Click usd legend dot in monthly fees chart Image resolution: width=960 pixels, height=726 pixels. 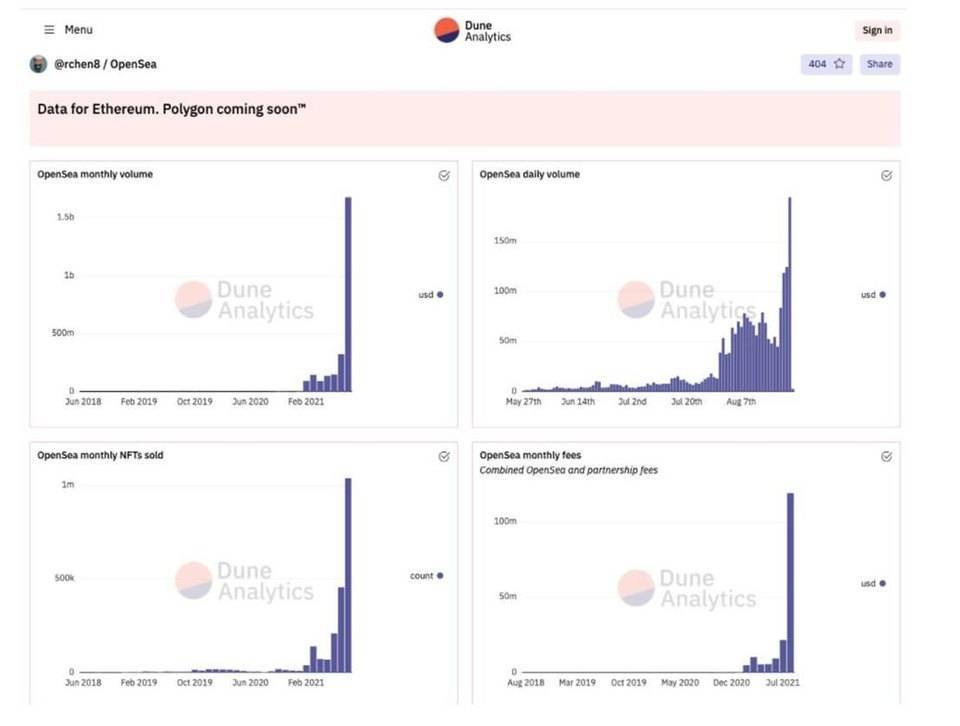click(883, 583)
